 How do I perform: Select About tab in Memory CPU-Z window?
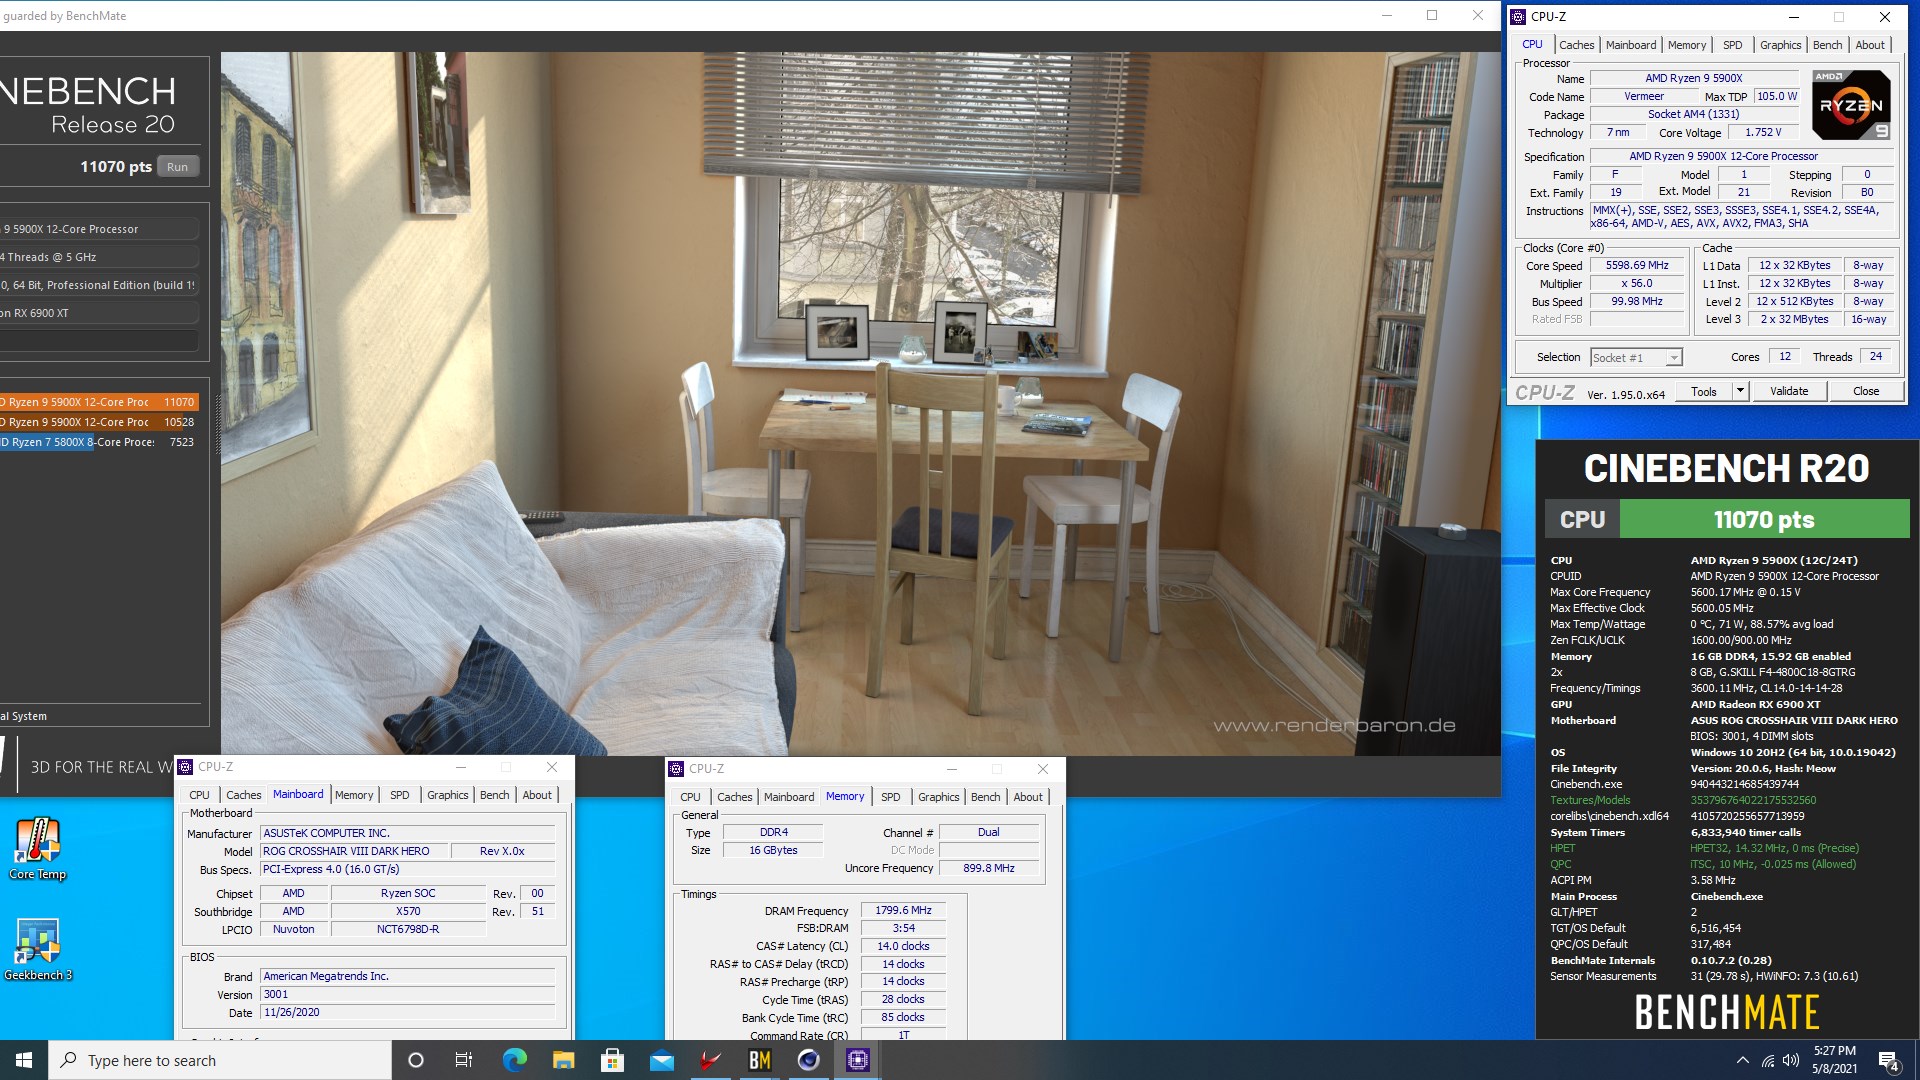[1028, 797]
